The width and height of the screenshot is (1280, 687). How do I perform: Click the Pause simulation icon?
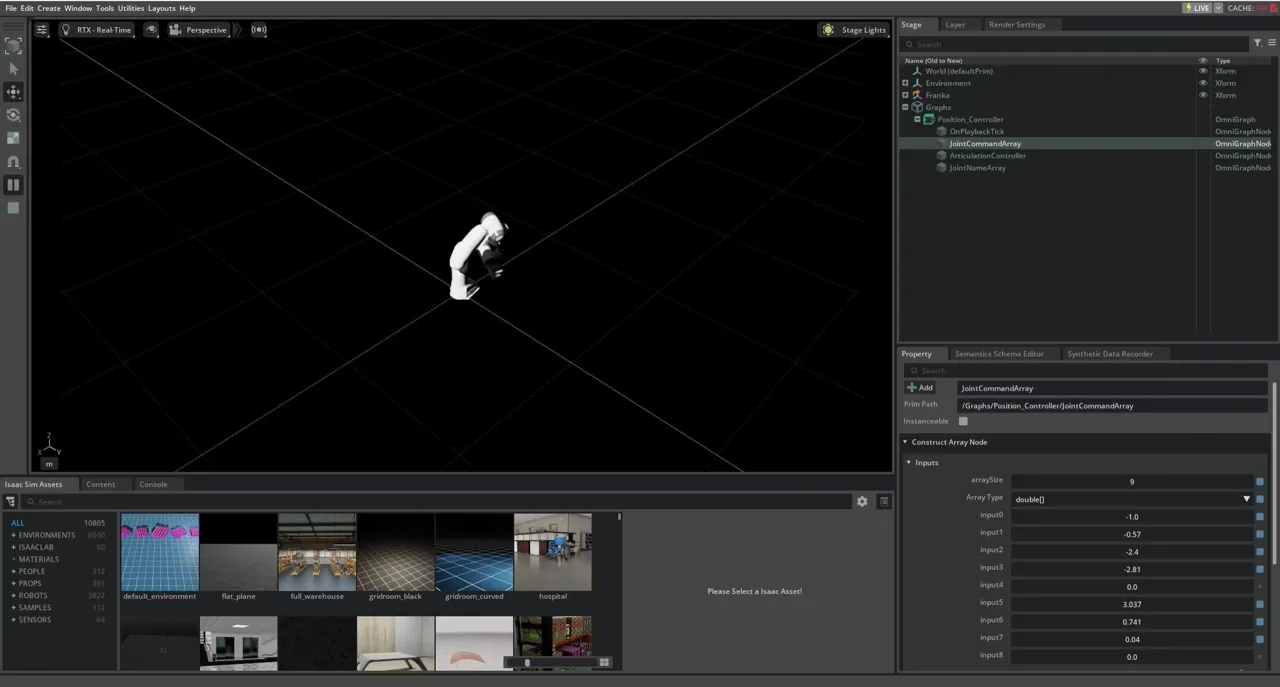point(13,184)
